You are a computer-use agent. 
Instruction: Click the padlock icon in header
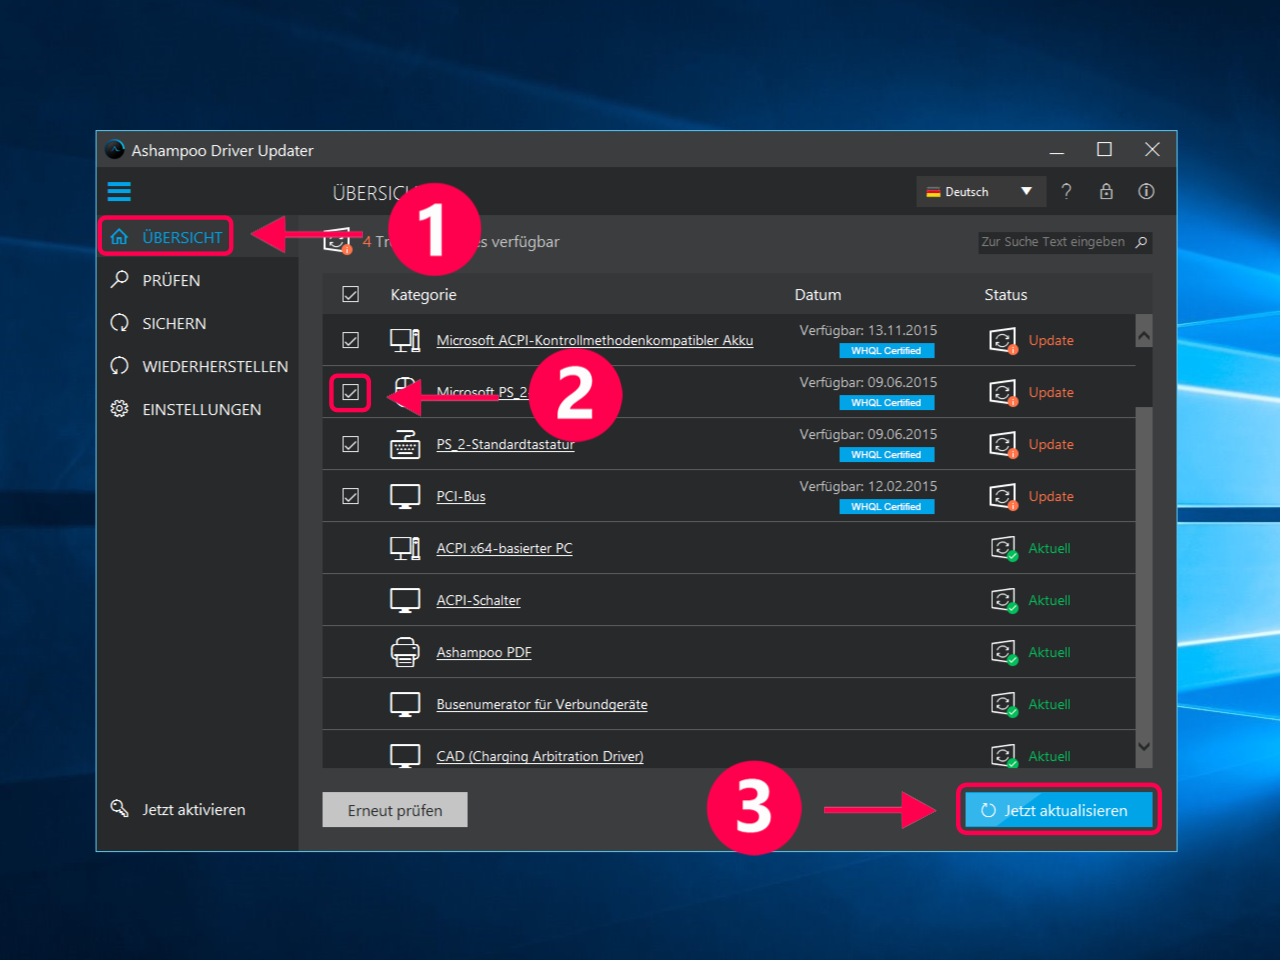(x=1106, y=191)
